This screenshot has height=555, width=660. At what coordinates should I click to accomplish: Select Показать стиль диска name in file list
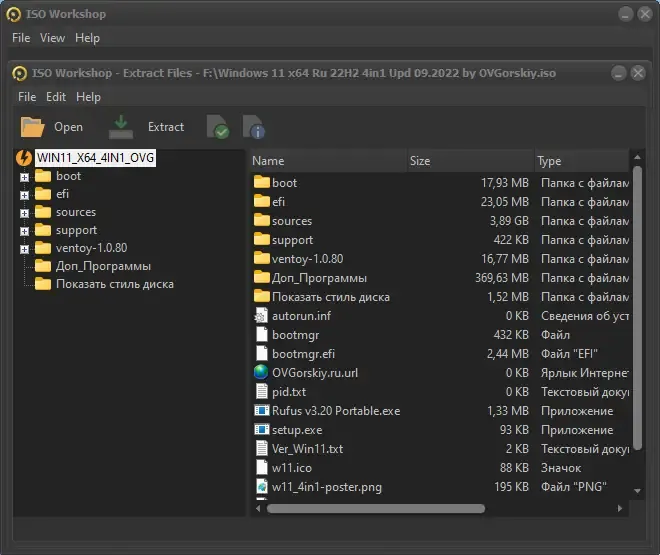click(x=331, y=297)
